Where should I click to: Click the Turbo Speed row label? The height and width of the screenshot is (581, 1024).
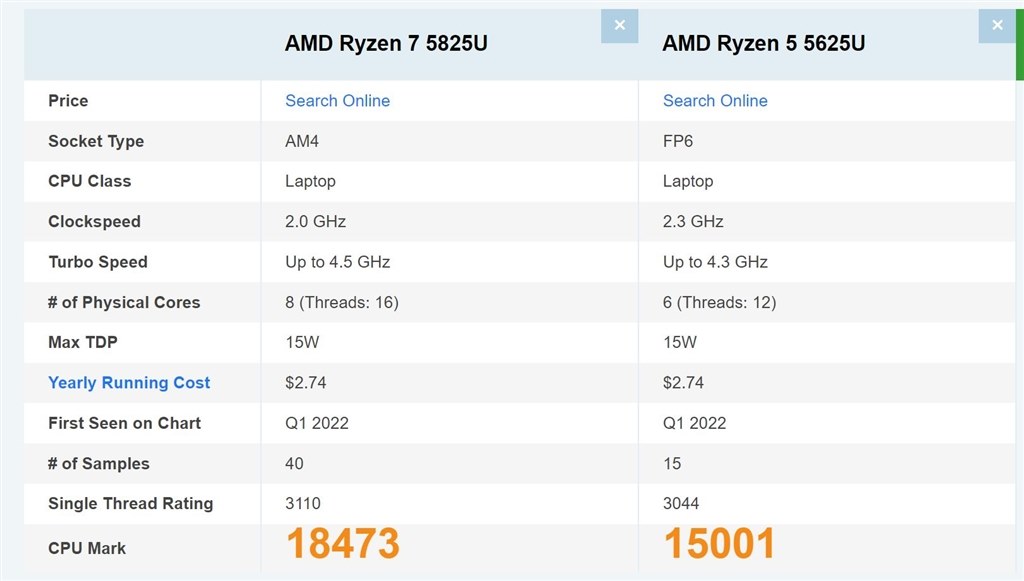96,262
